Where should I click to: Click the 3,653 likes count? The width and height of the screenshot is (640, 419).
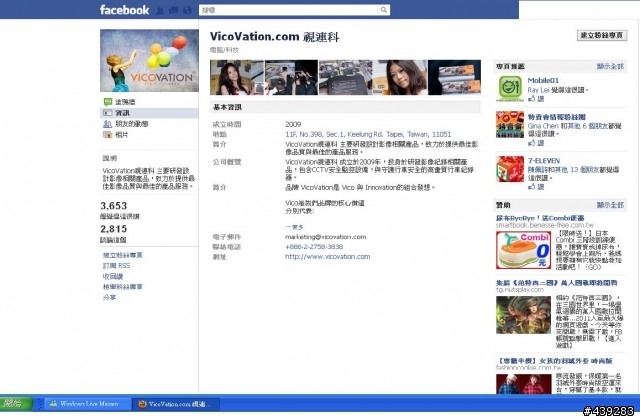pos(114,206)
